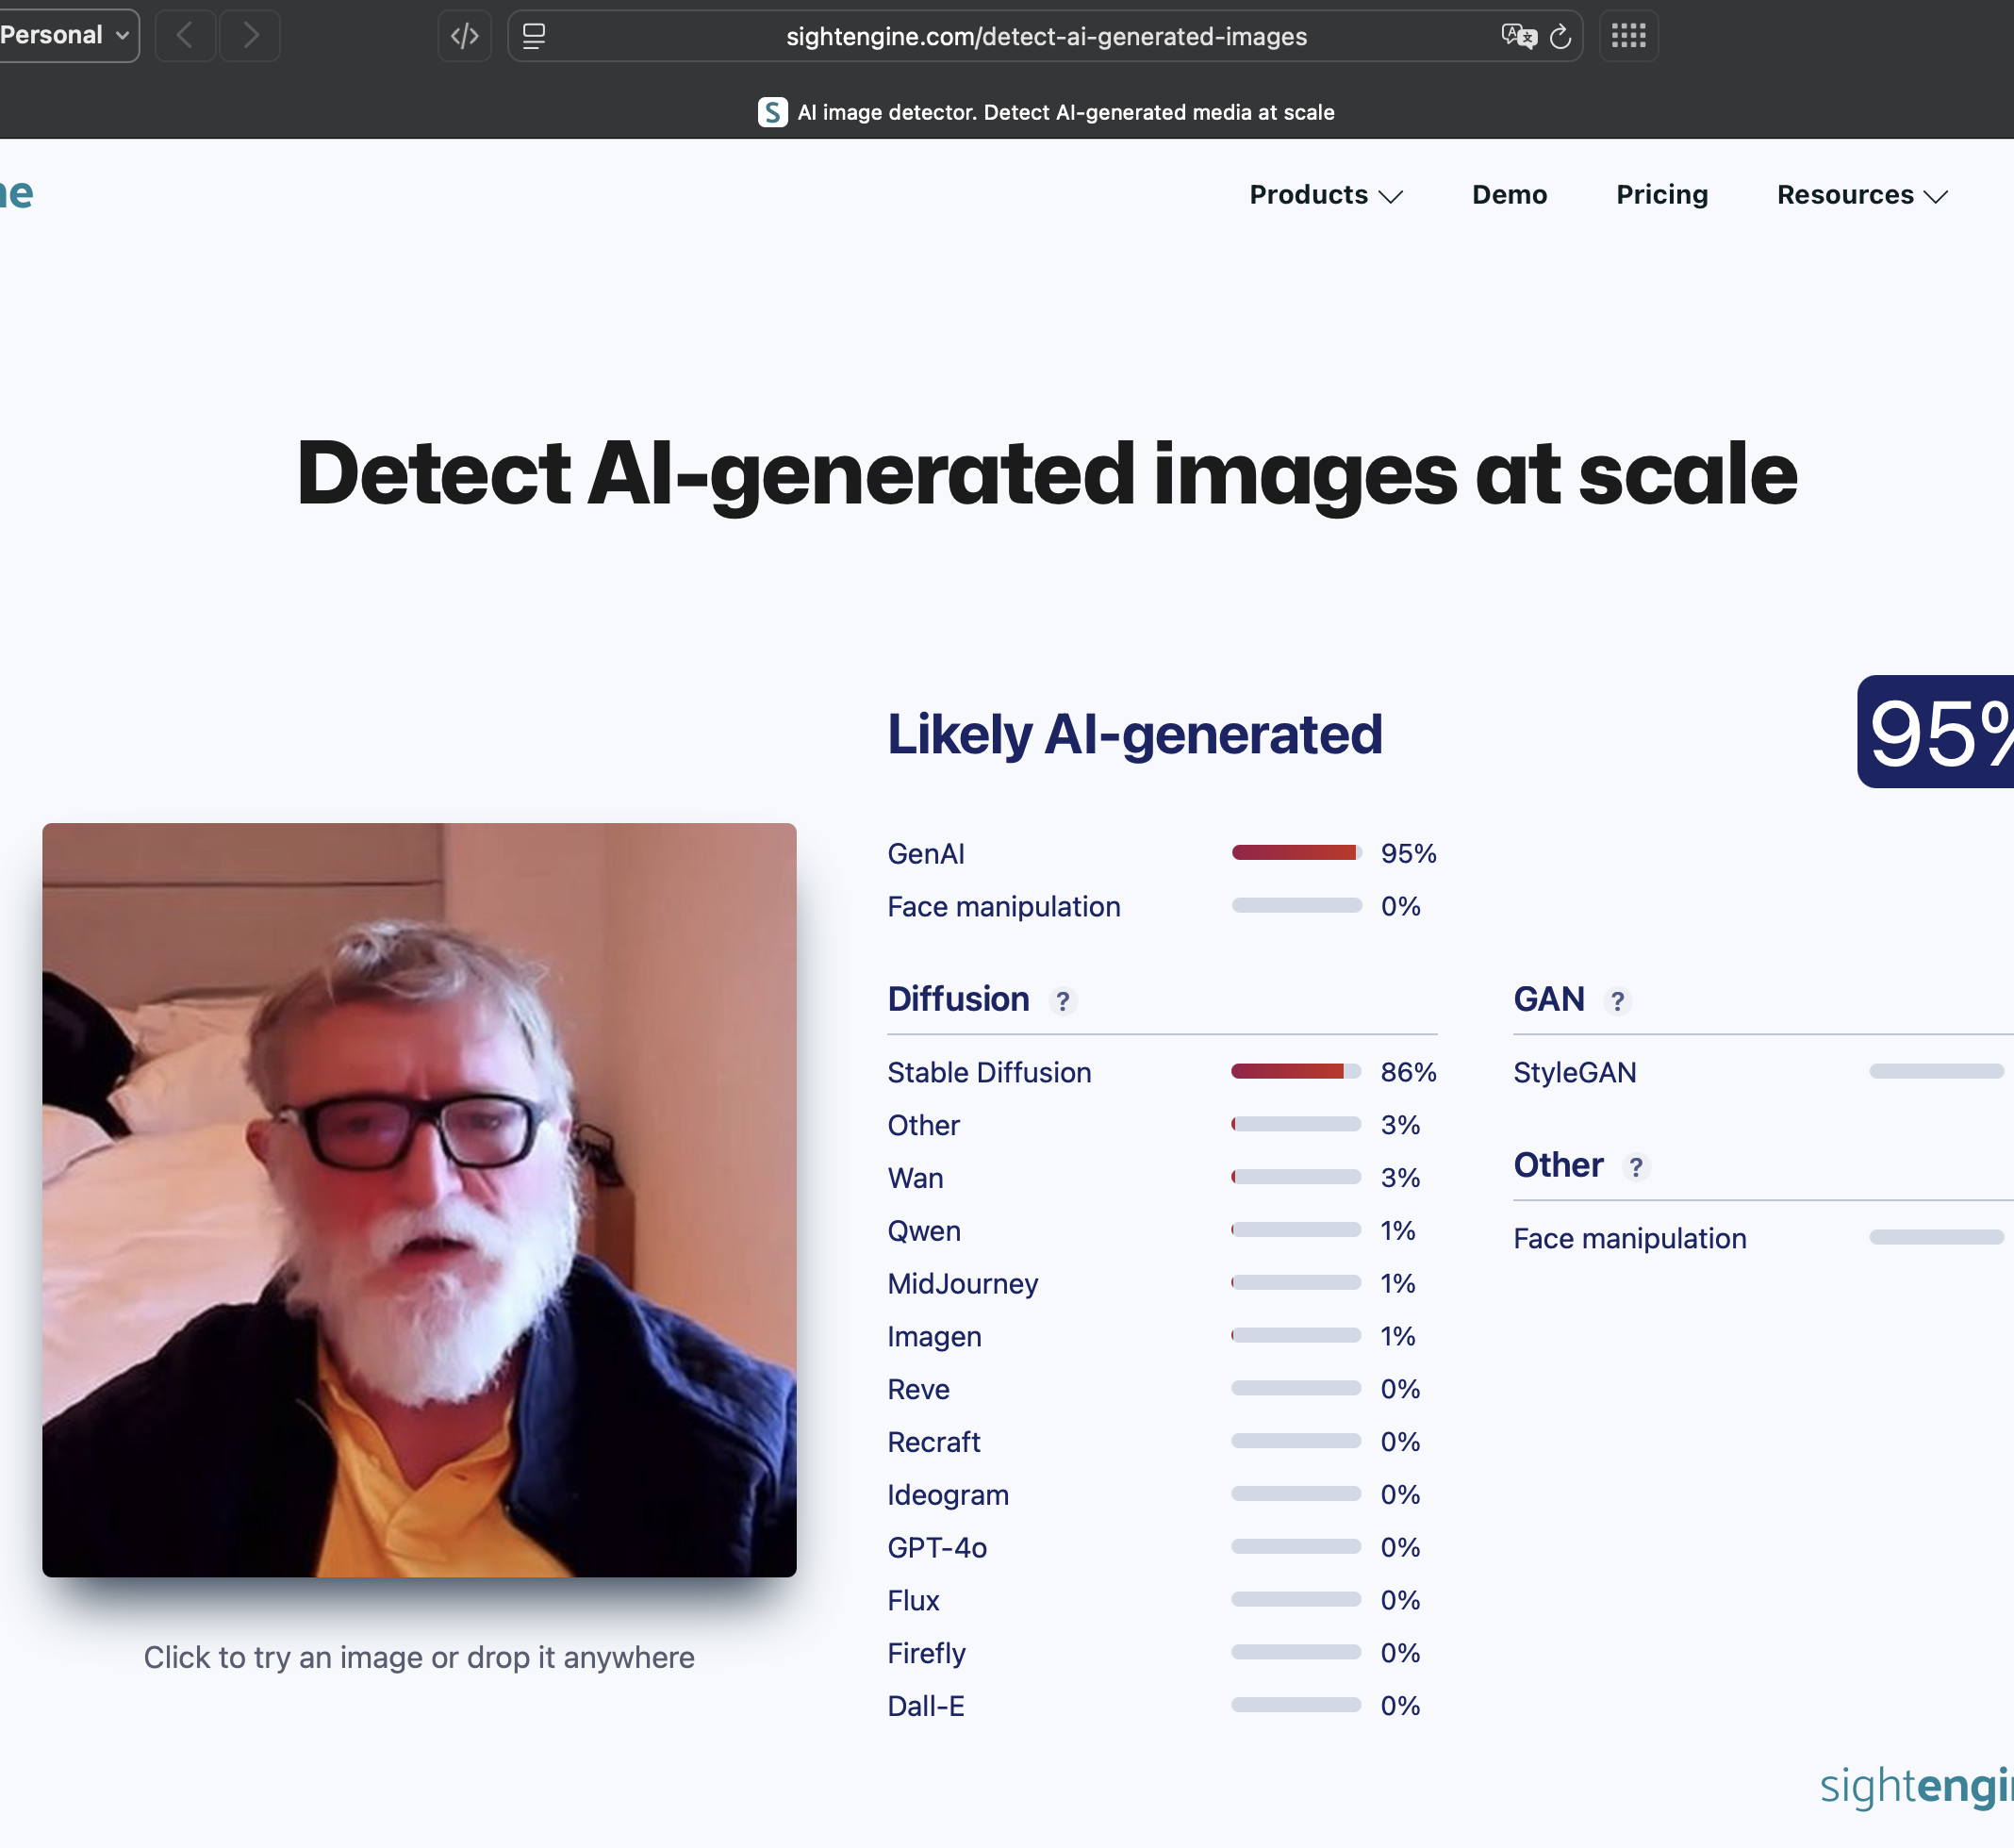Viewport: 2014px width, 1848px height.
Task: Click the browser forward arrow
Action: click(250, 36)
